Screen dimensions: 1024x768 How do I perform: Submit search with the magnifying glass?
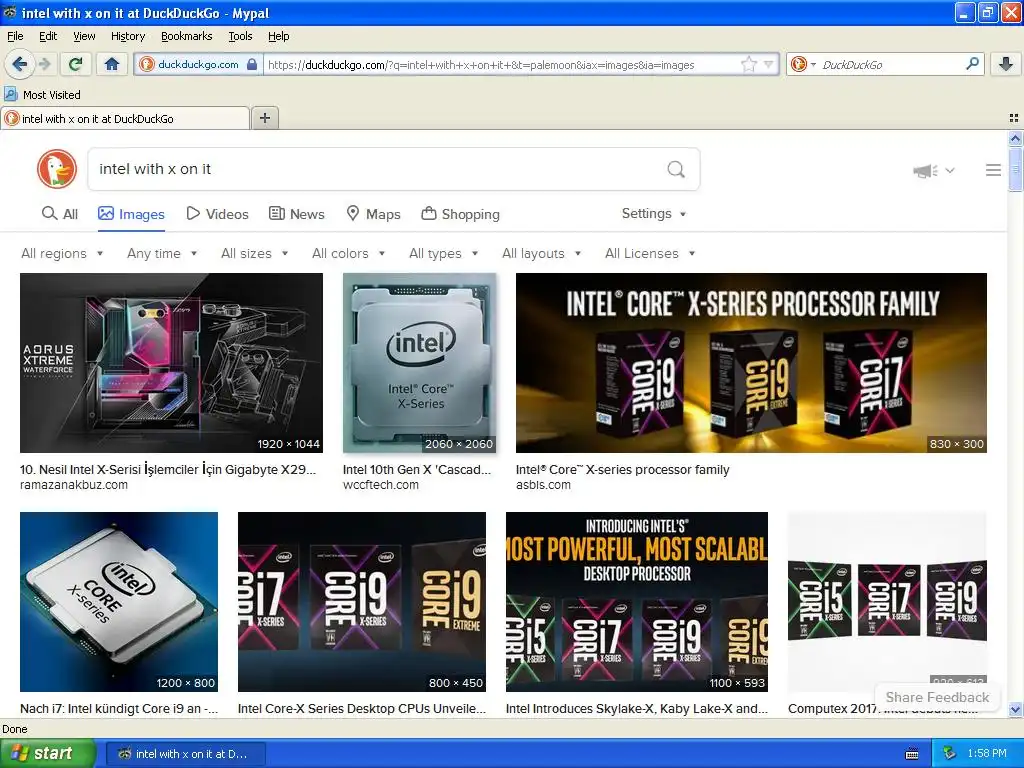tap(676, 170)
